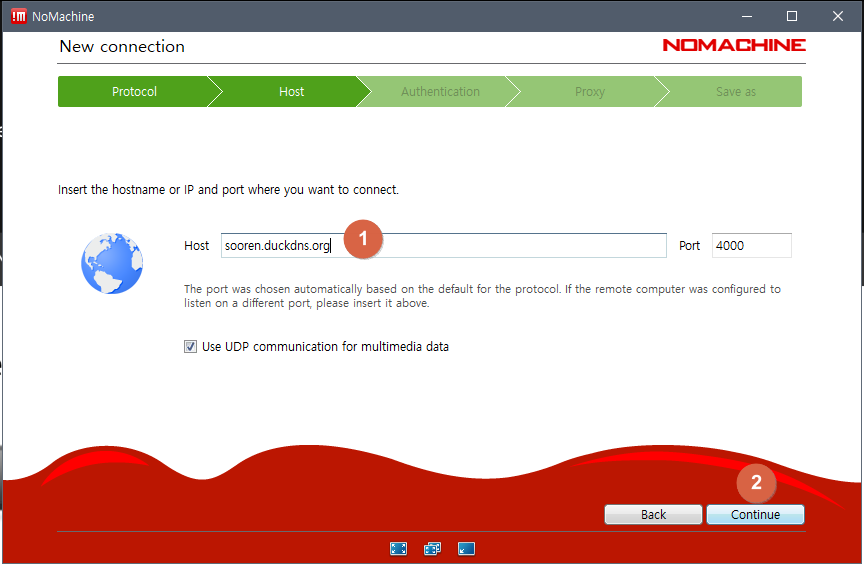Maximize the NoMachine window
864x564 pixels.
pos(792,17)
